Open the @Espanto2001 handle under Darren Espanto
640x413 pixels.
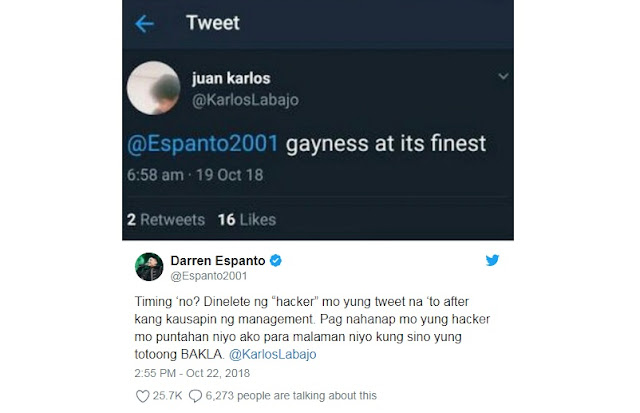pyautogui.click(x=209, y=276)
